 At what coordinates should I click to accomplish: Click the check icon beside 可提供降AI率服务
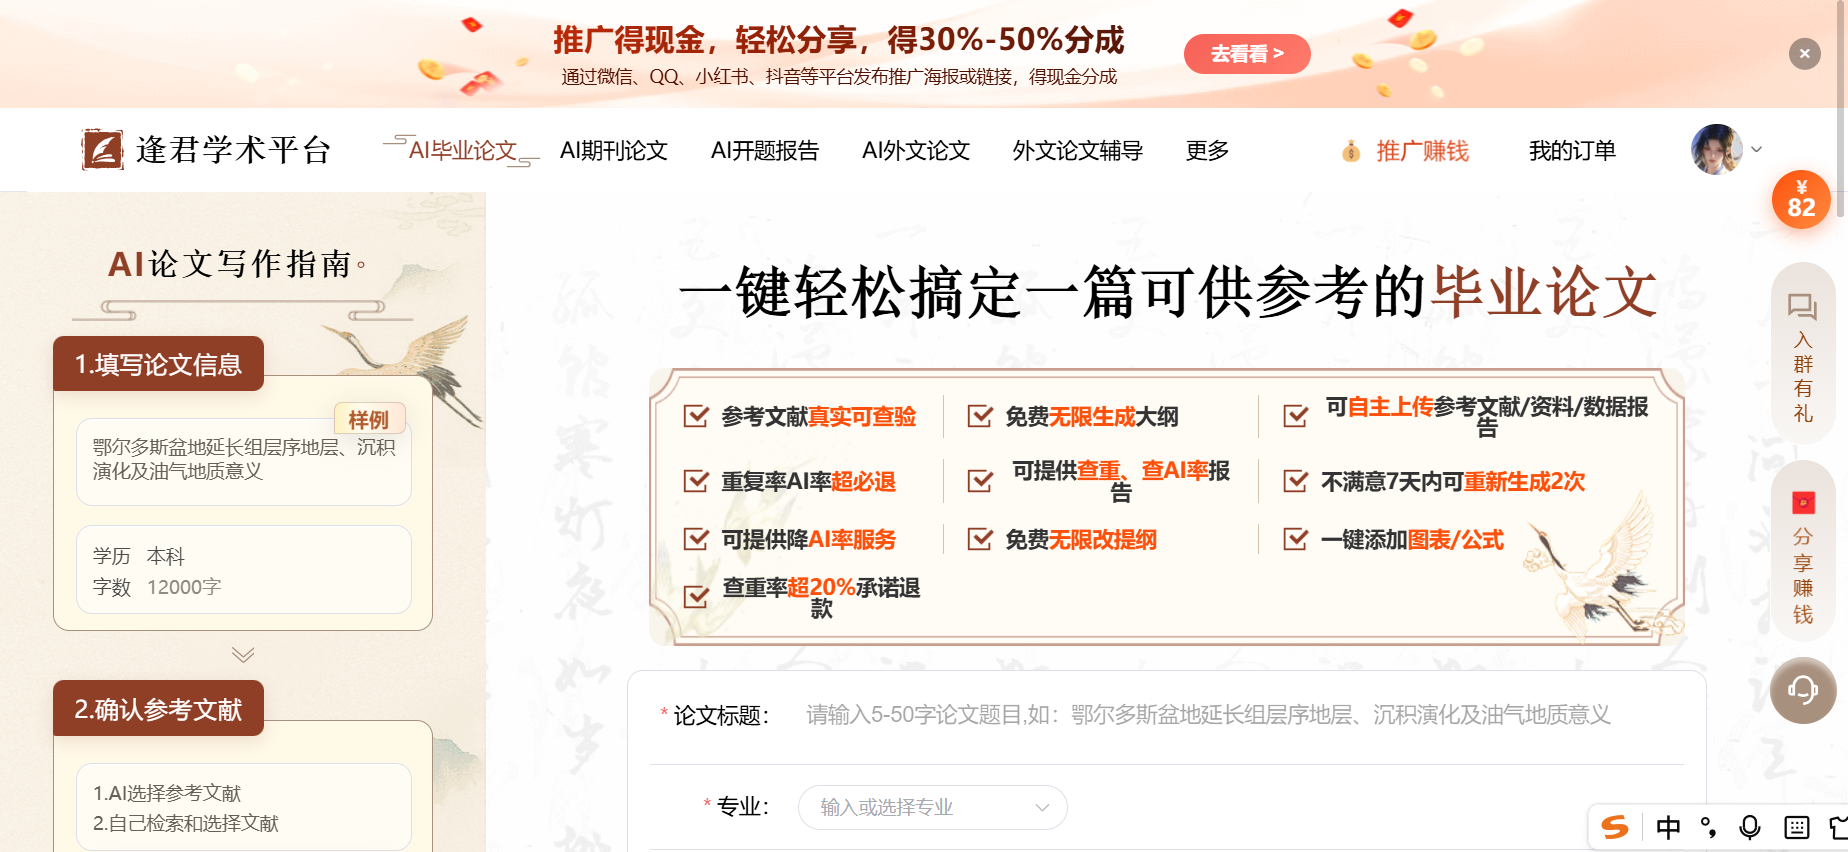tap(696, 539)
